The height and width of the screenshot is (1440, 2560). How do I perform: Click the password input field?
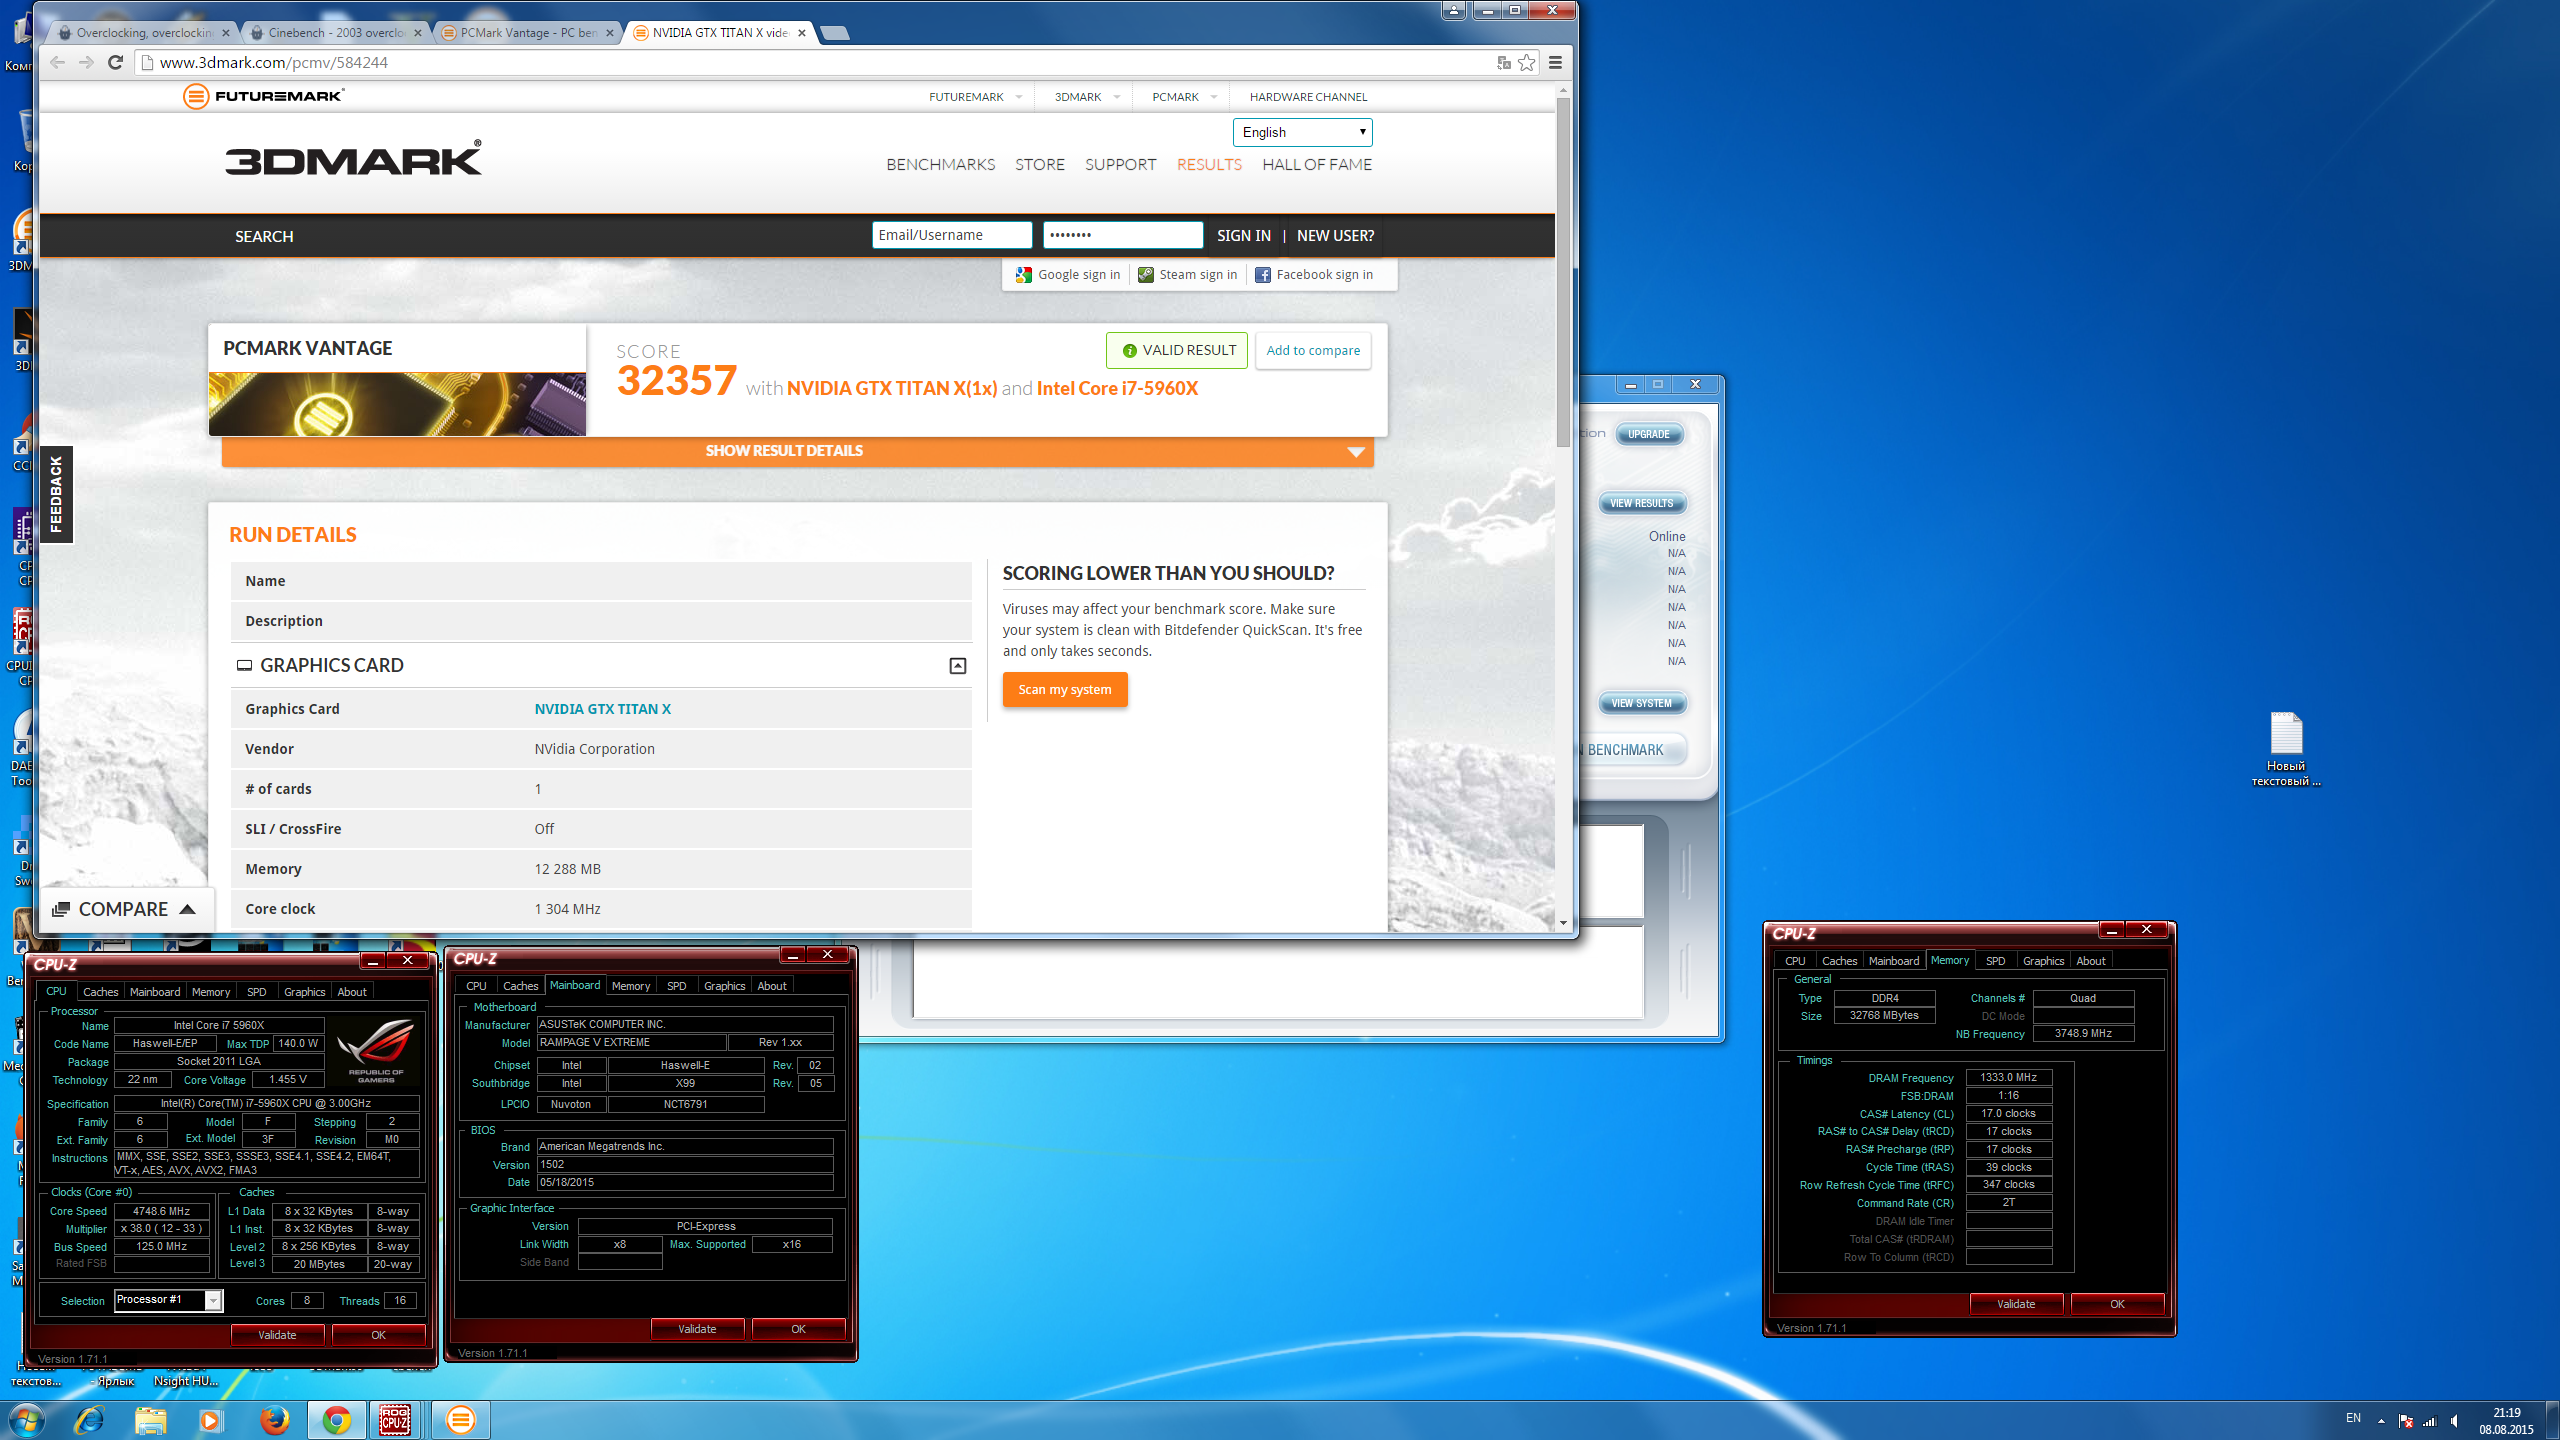pyautogui.click(x=1122, y=235)
